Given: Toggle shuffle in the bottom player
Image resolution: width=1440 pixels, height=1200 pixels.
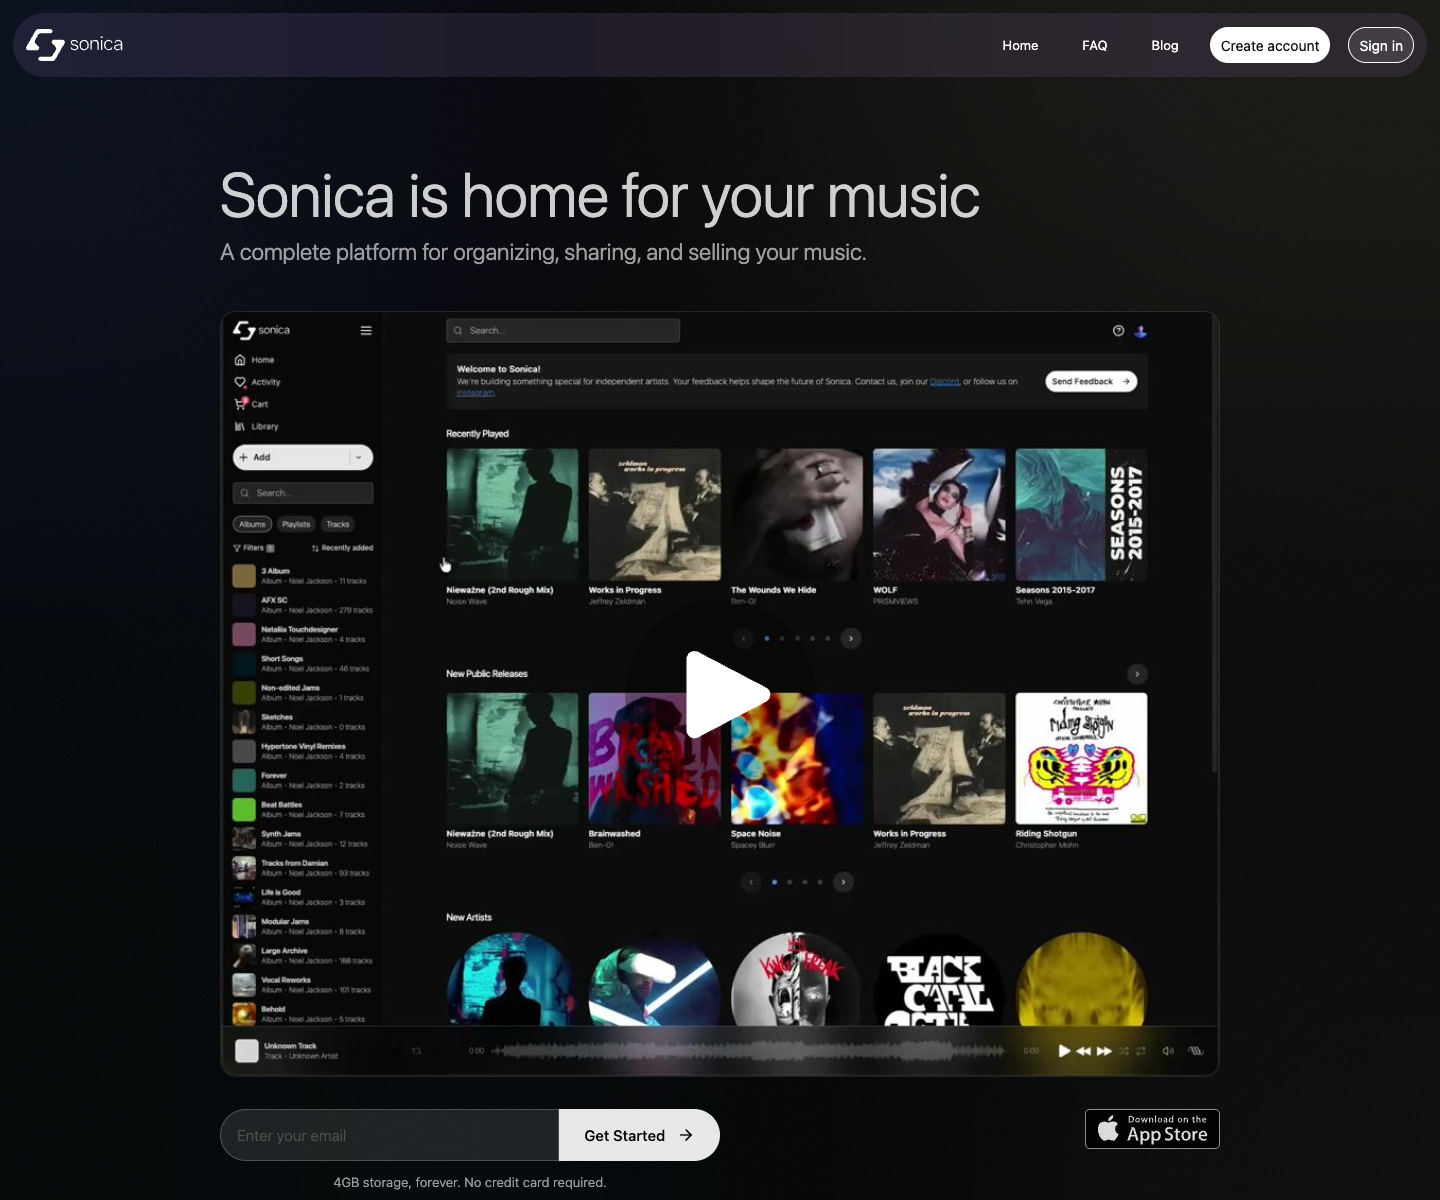Looking at the screenshot, I should (1124, 1051).
